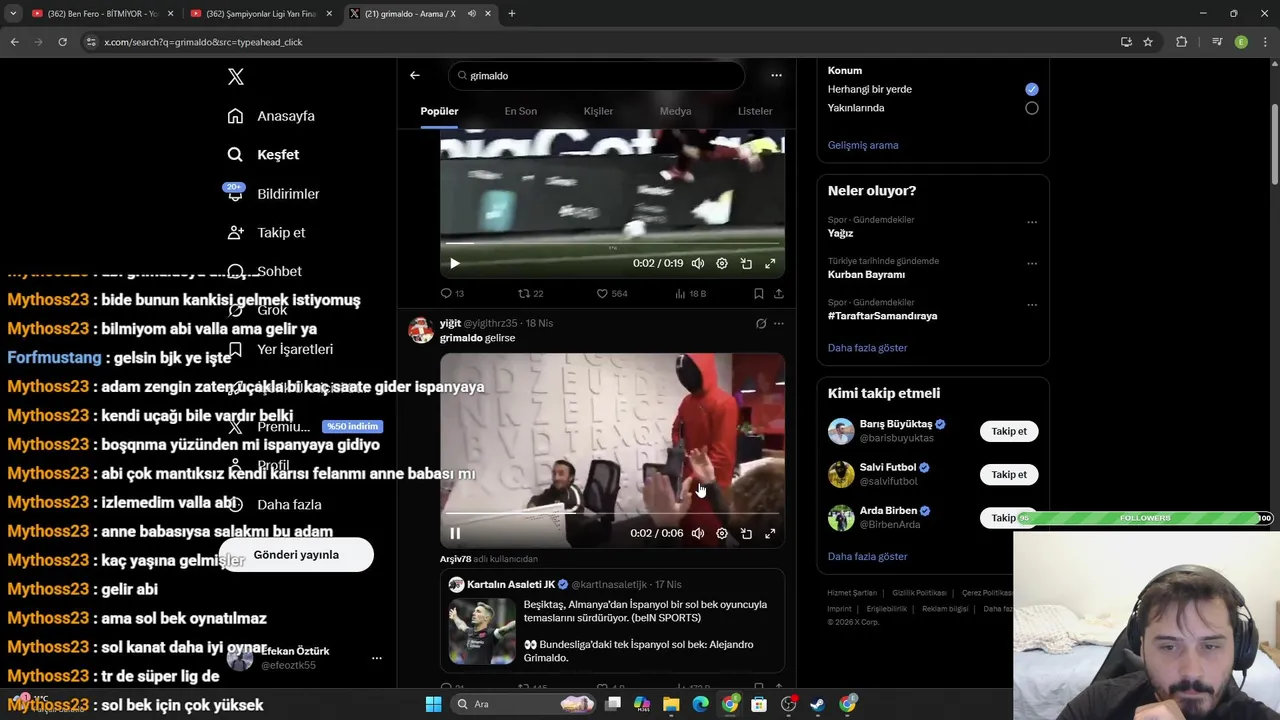
Task: Open the Gelişmiş arama link
Action: [863, 145]
